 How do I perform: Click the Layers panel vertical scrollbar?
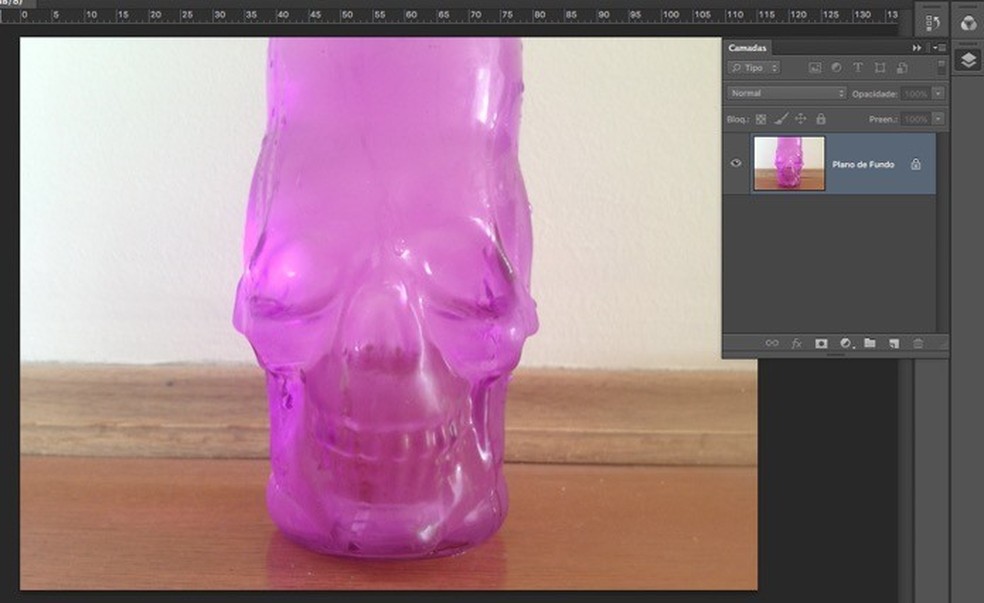point(941,232)
